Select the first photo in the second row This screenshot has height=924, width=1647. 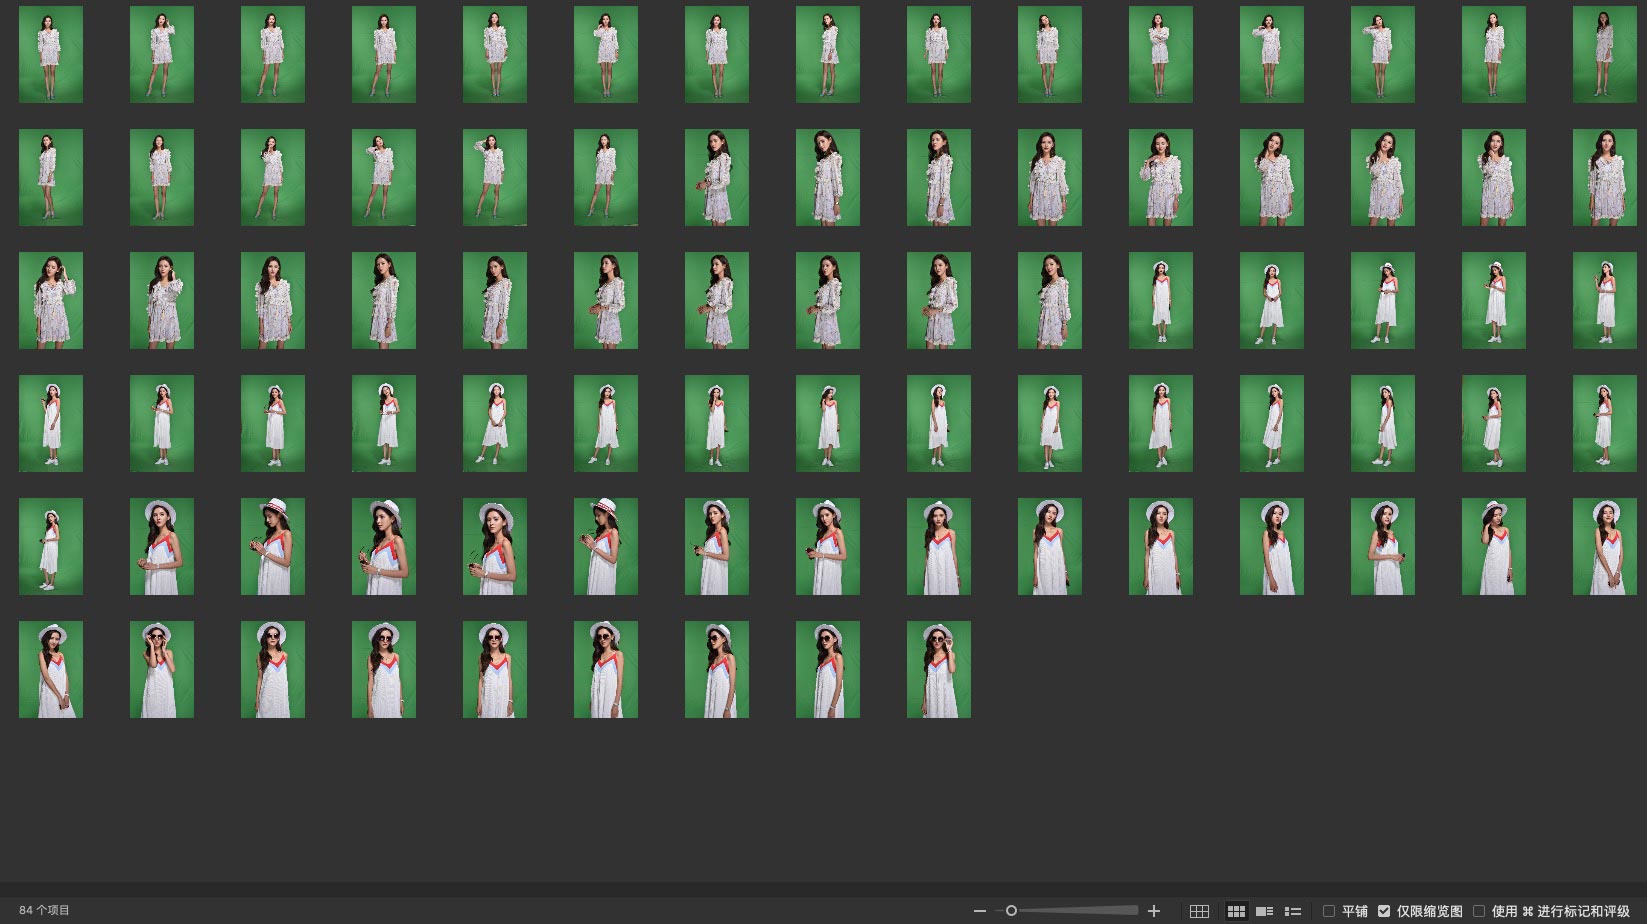pyautogui.click(x=51, y=177)
